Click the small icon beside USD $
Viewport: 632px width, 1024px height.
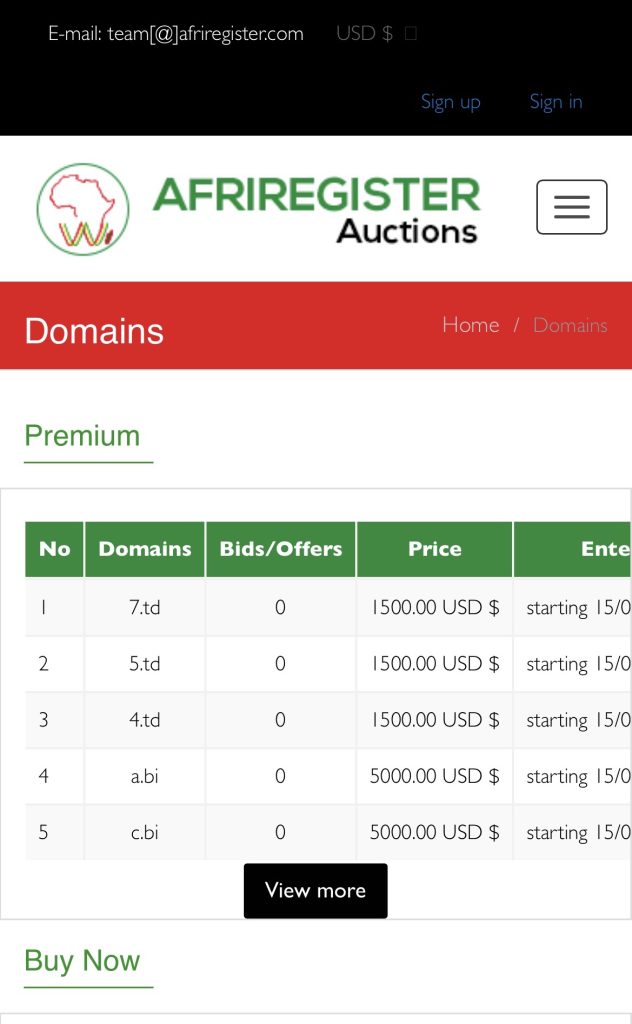[411, 33]
